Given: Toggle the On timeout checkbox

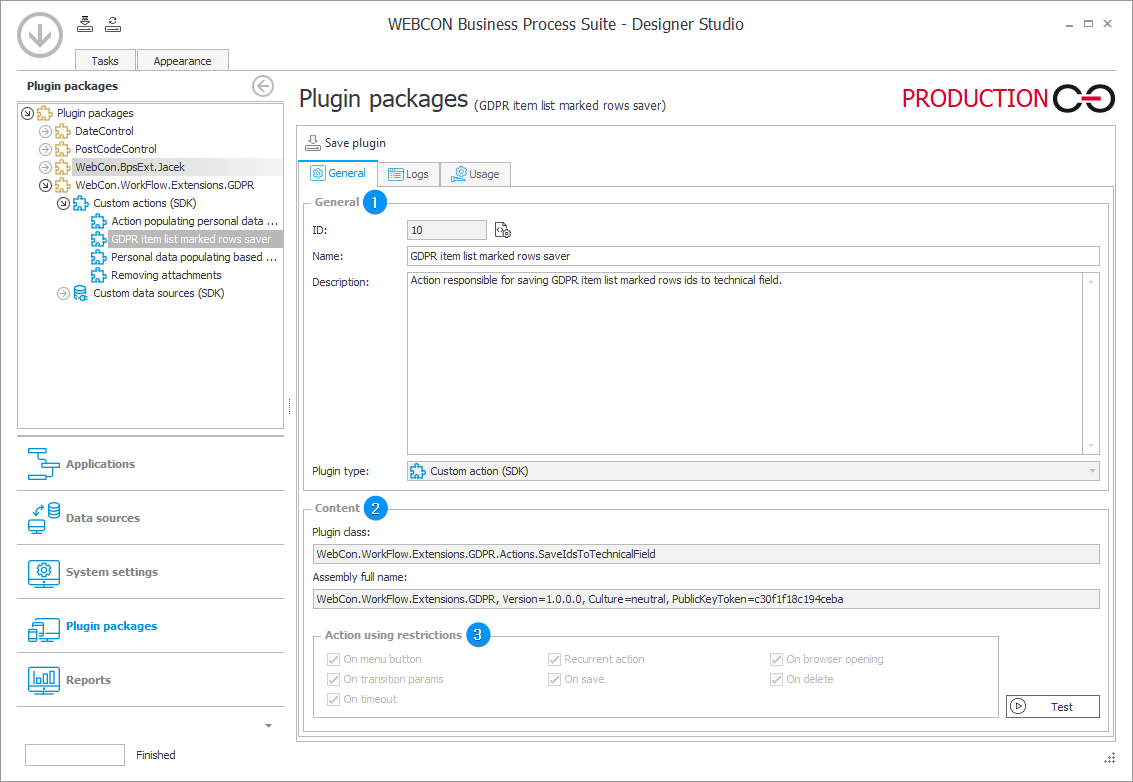Looking at the screenshot, I should (333, 700).
